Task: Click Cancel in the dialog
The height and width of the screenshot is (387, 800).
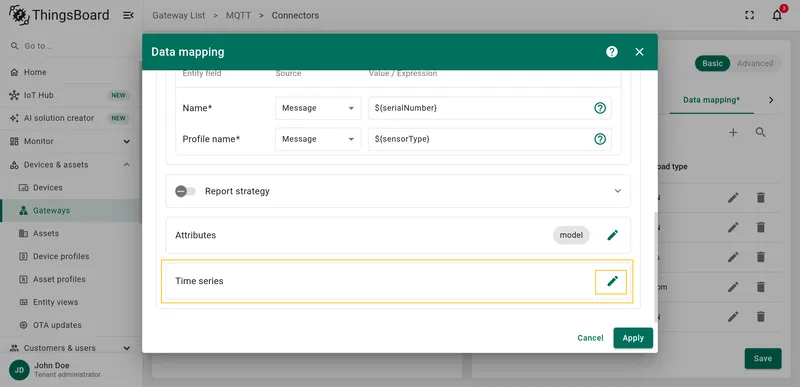Action: coord(590,338)
